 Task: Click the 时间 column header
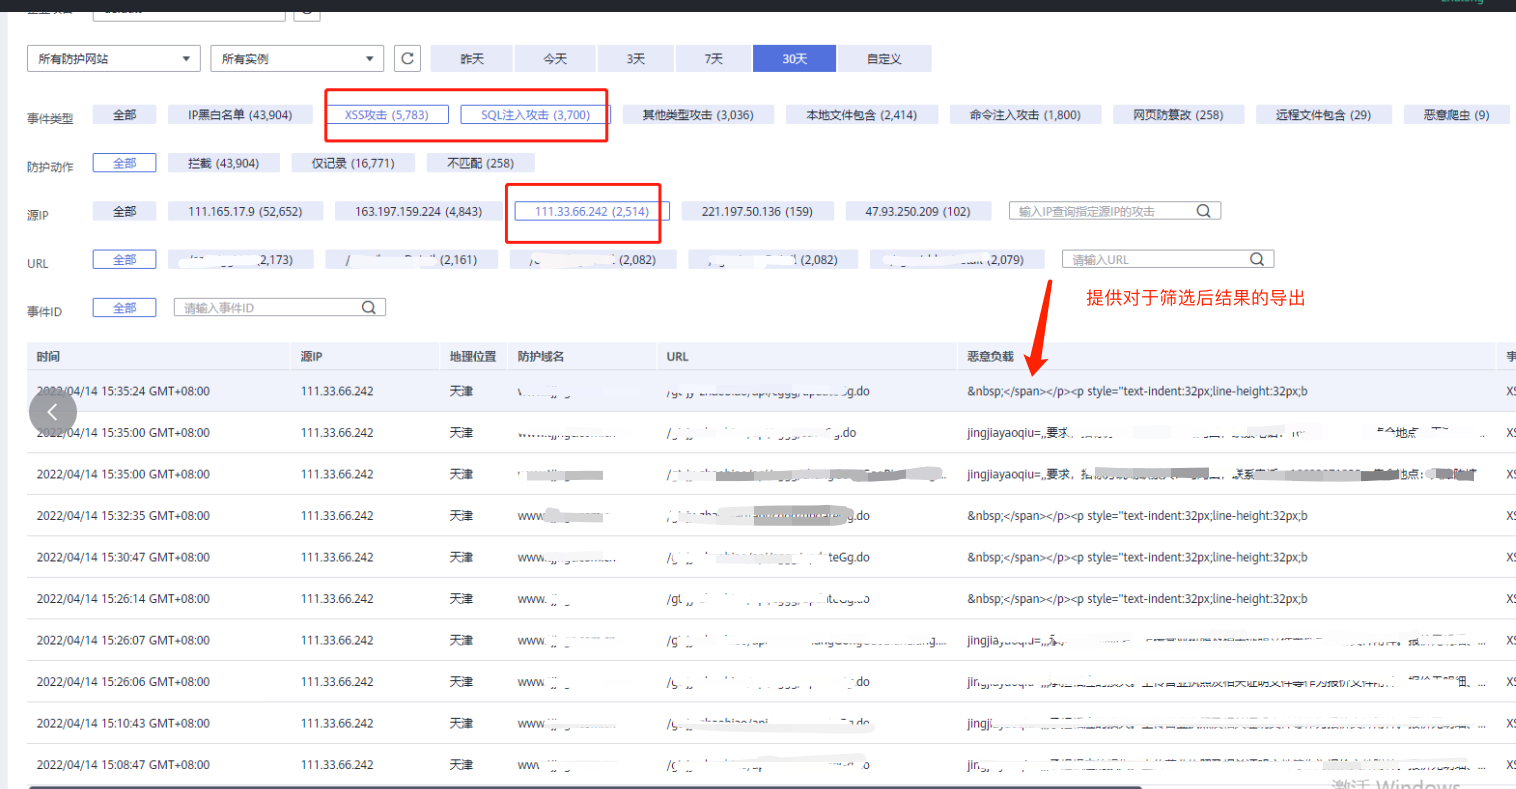48,356
